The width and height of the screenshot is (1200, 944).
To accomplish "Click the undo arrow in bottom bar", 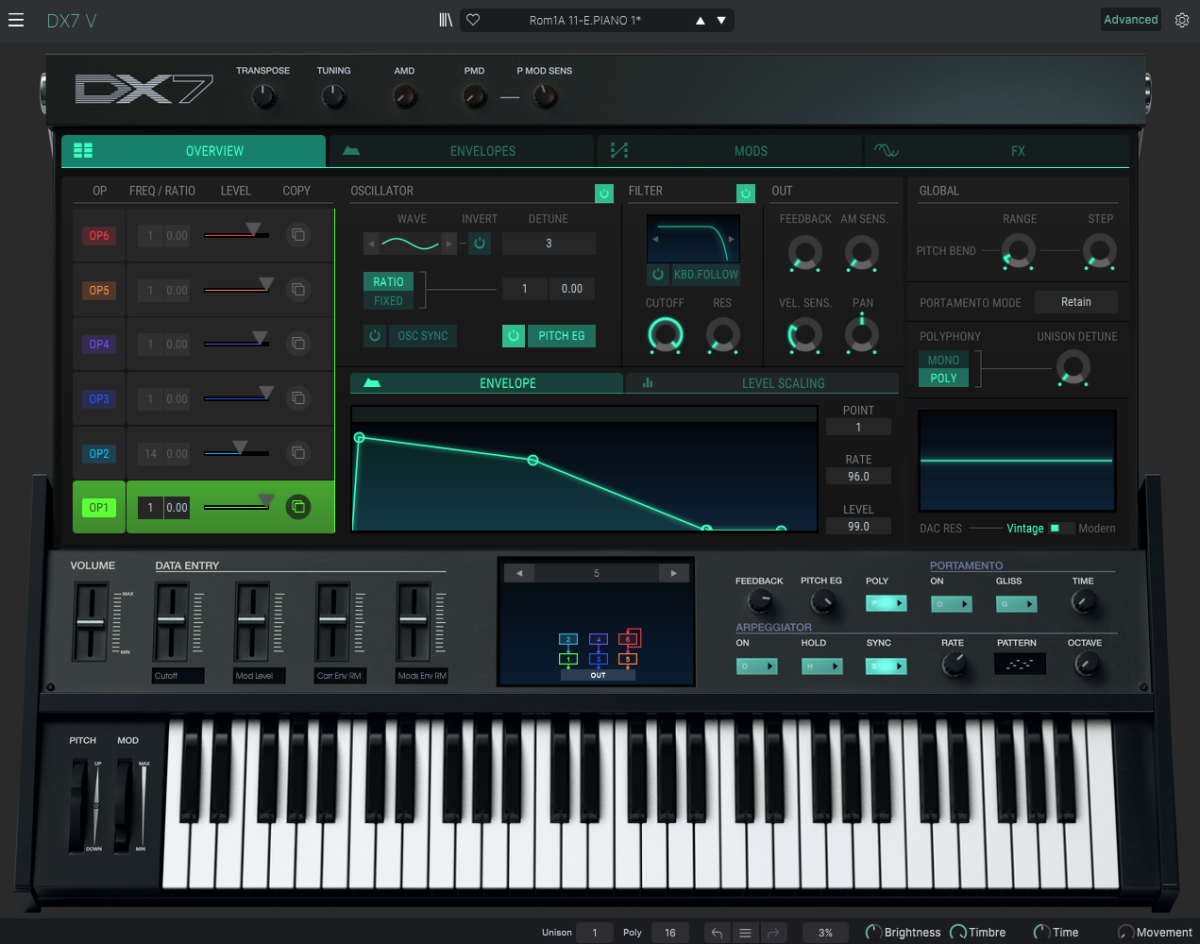I will [717, 932].
